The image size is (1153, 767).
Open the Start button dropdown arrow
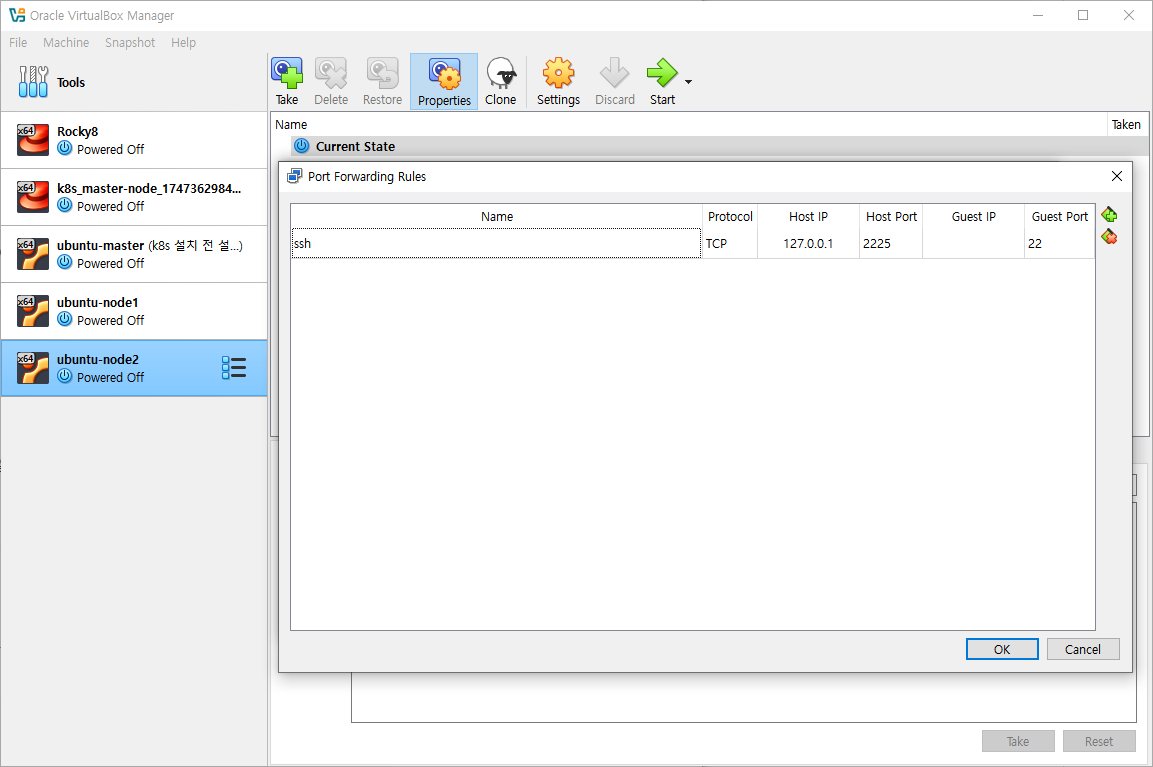tap(688, 82)
